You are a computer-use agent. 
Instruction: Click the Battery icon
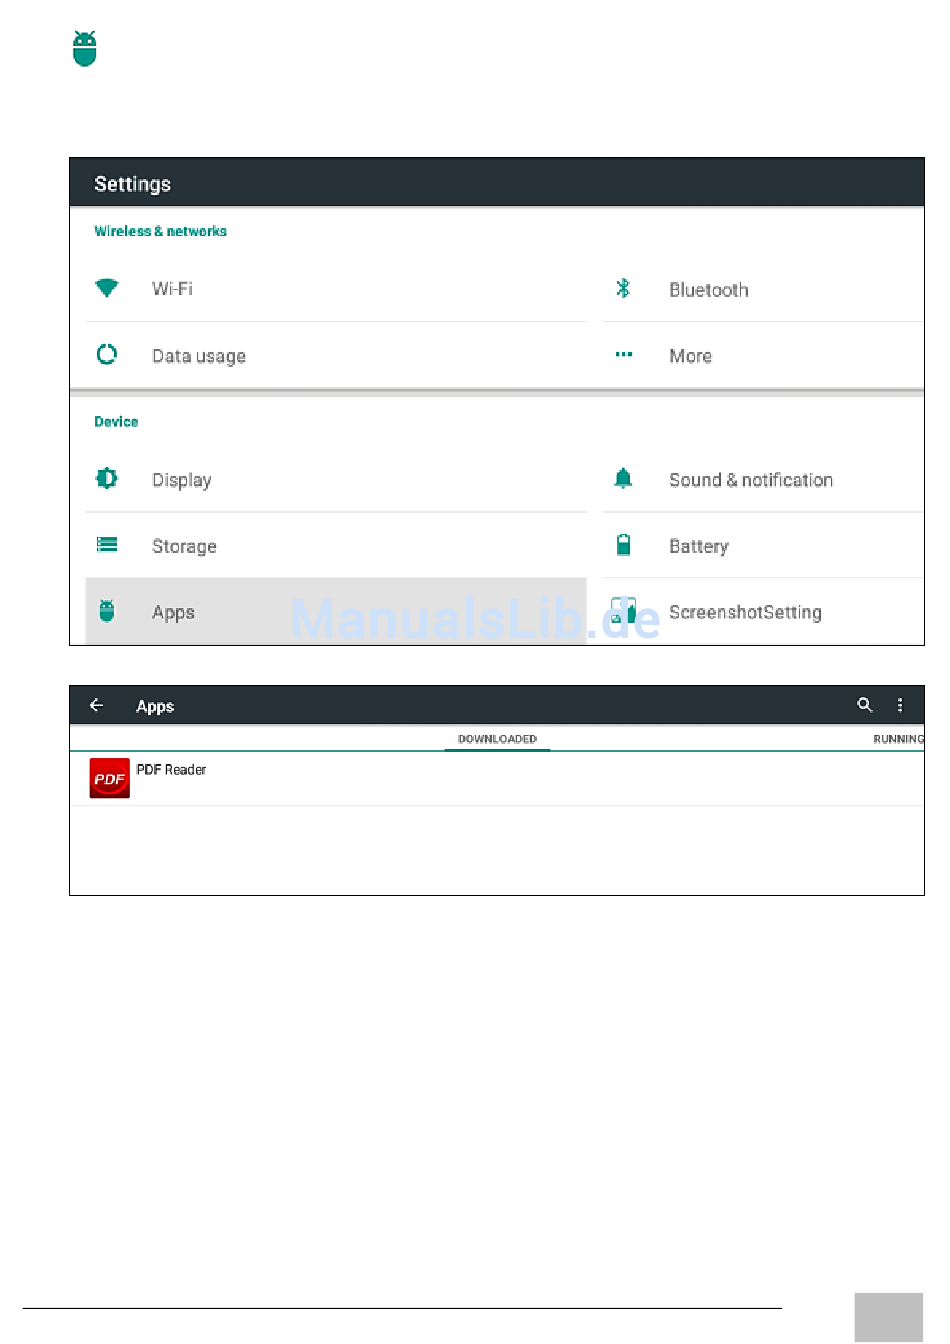(x=623, y=545)
